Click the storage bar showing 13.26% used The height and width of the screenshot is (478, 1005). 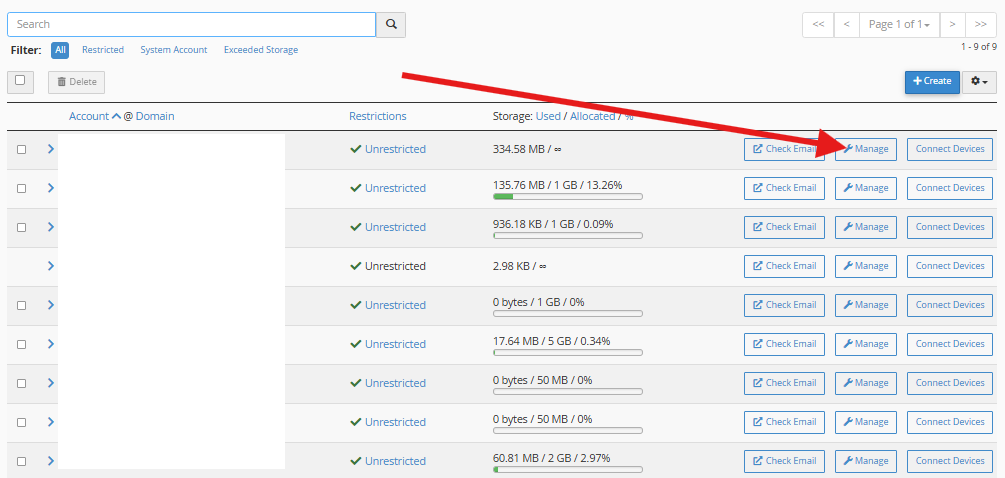567,197
